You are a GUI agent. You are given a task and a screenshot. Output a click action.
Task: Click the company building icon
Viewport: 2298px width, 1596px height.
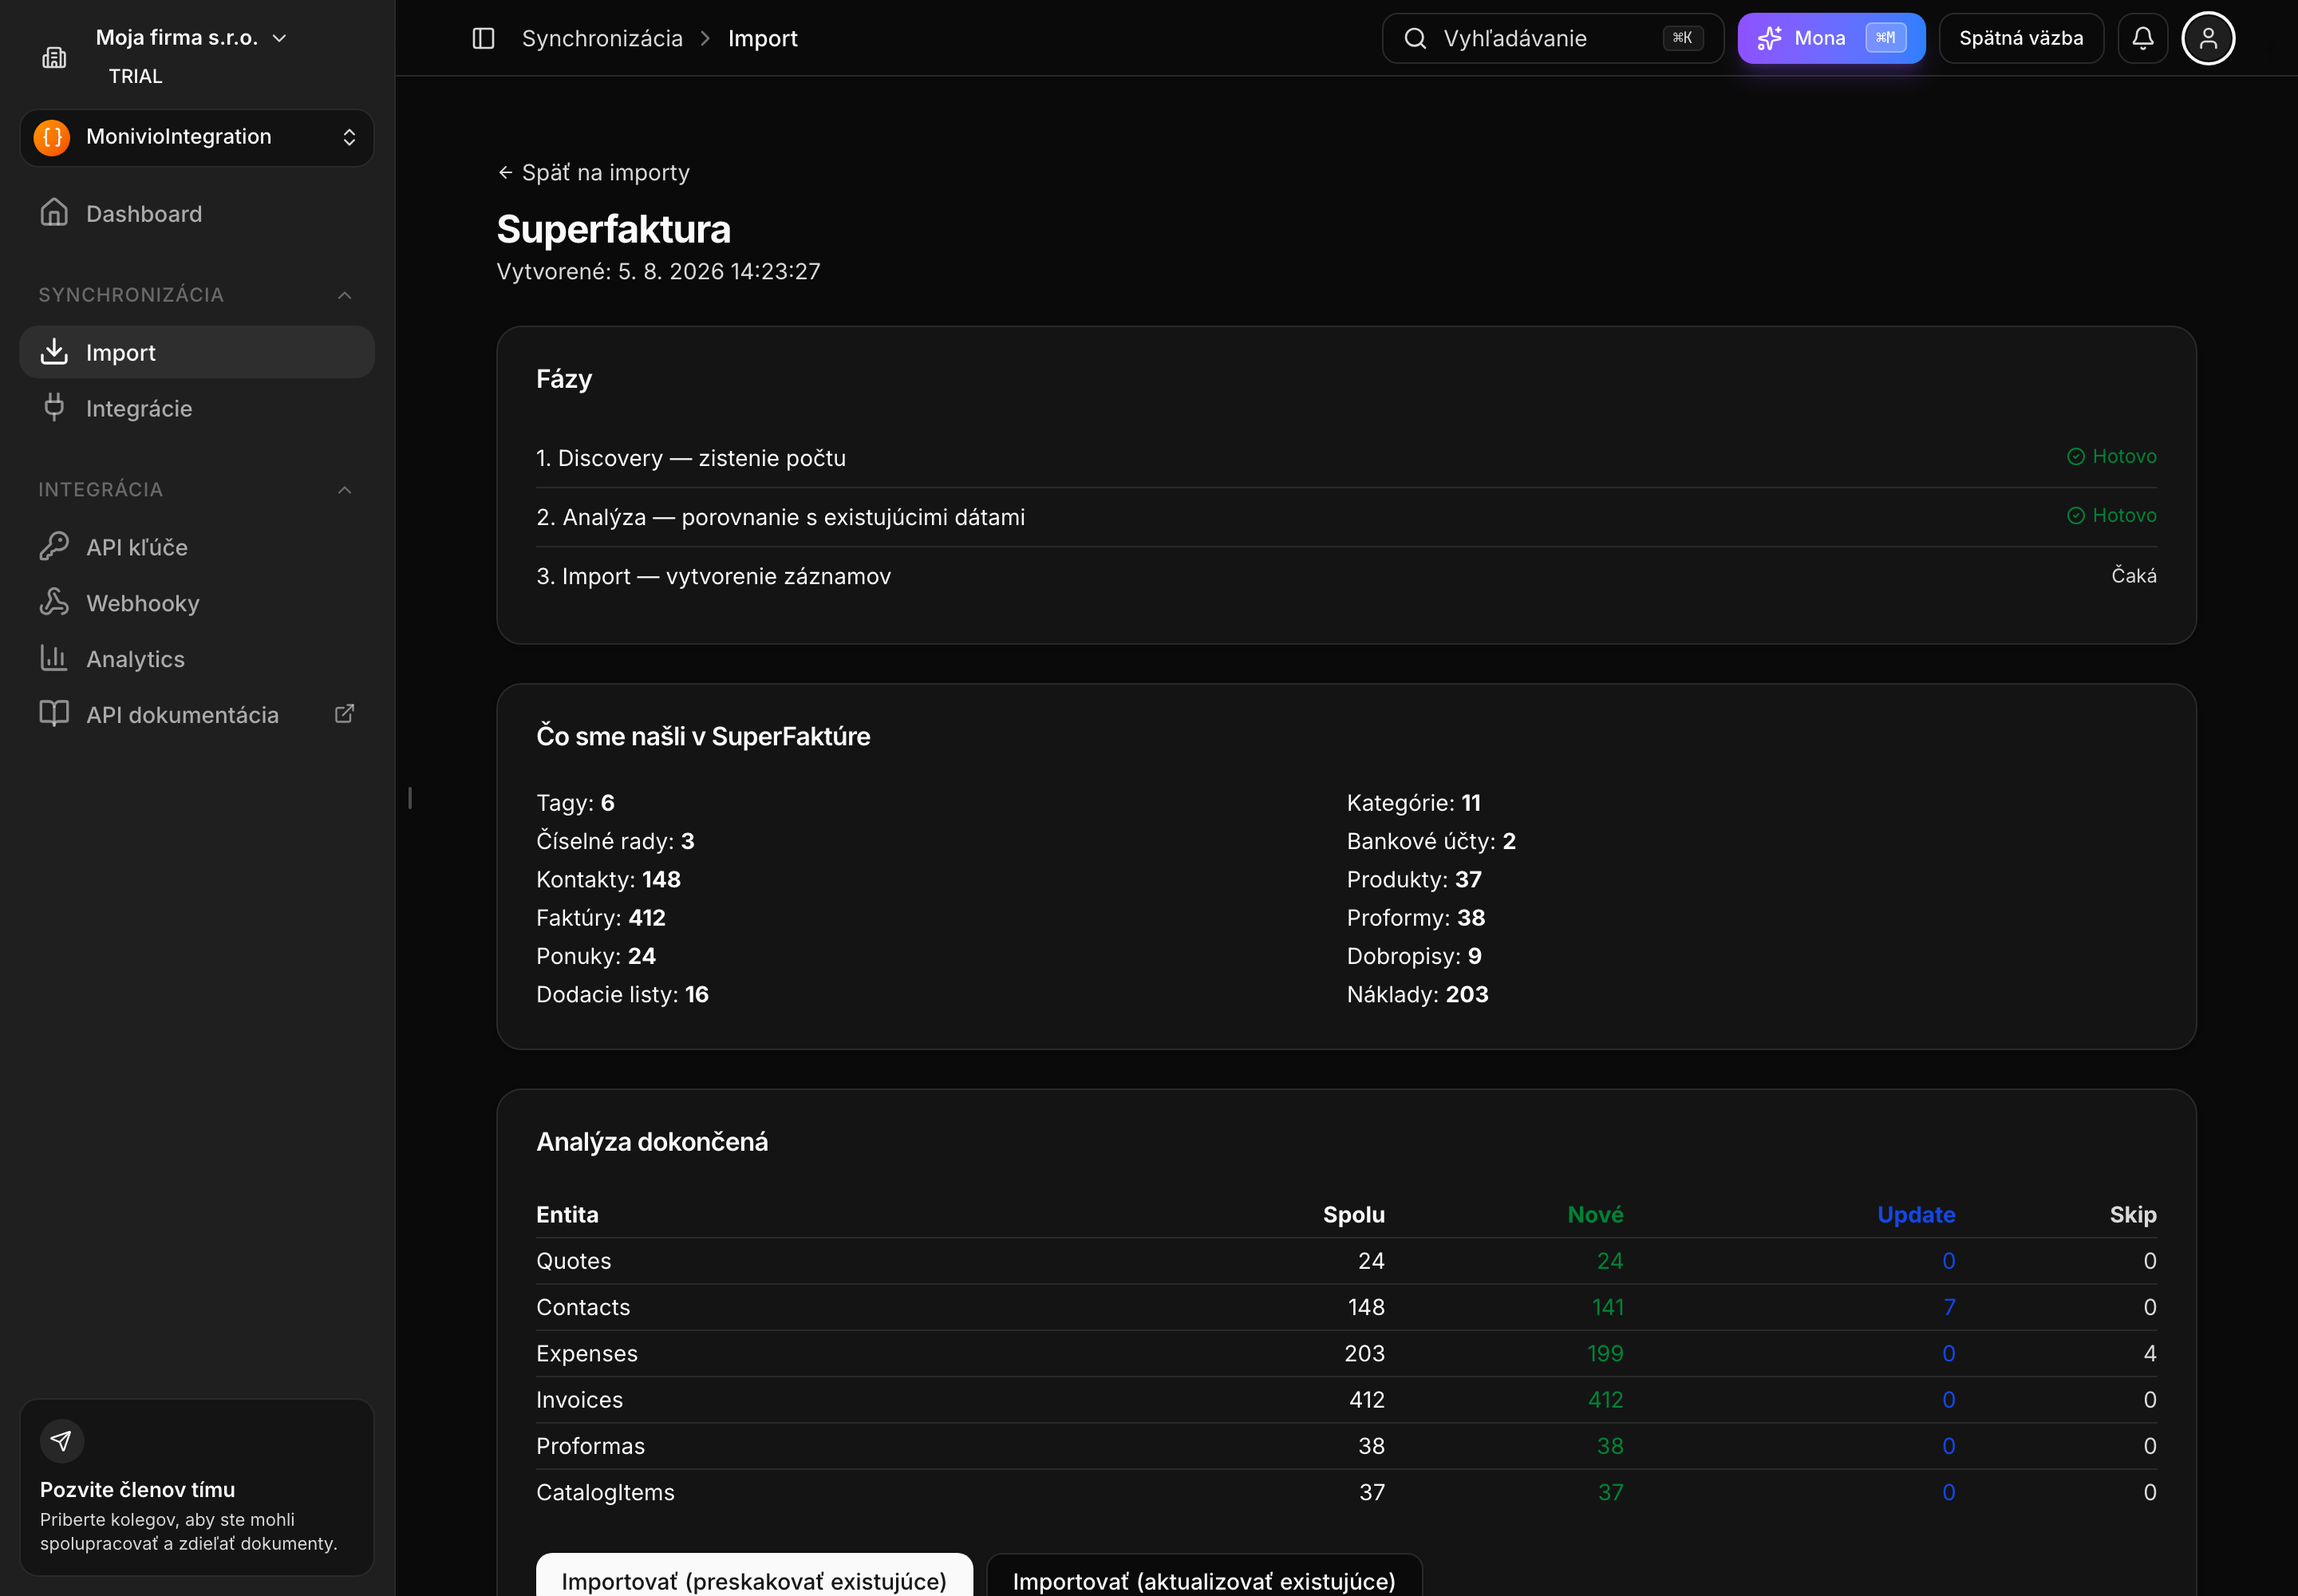tap(54, 57)
